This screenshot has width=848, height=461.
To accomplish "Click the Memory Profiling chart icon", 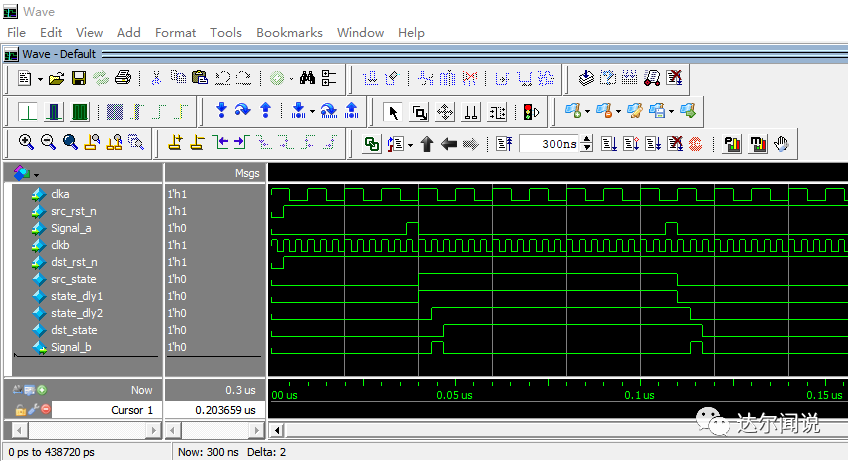I will (x=758, y=144).
